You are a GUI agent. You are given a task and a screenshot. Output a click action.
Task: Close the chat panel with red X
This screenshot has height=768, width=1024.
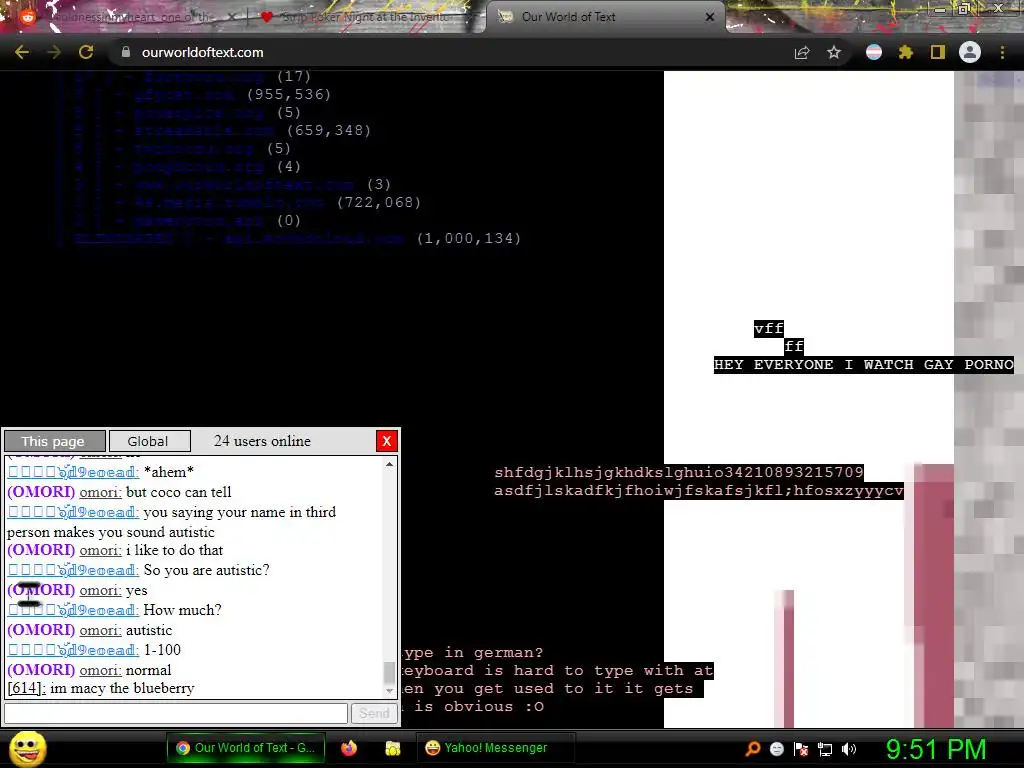coord(387,441)
